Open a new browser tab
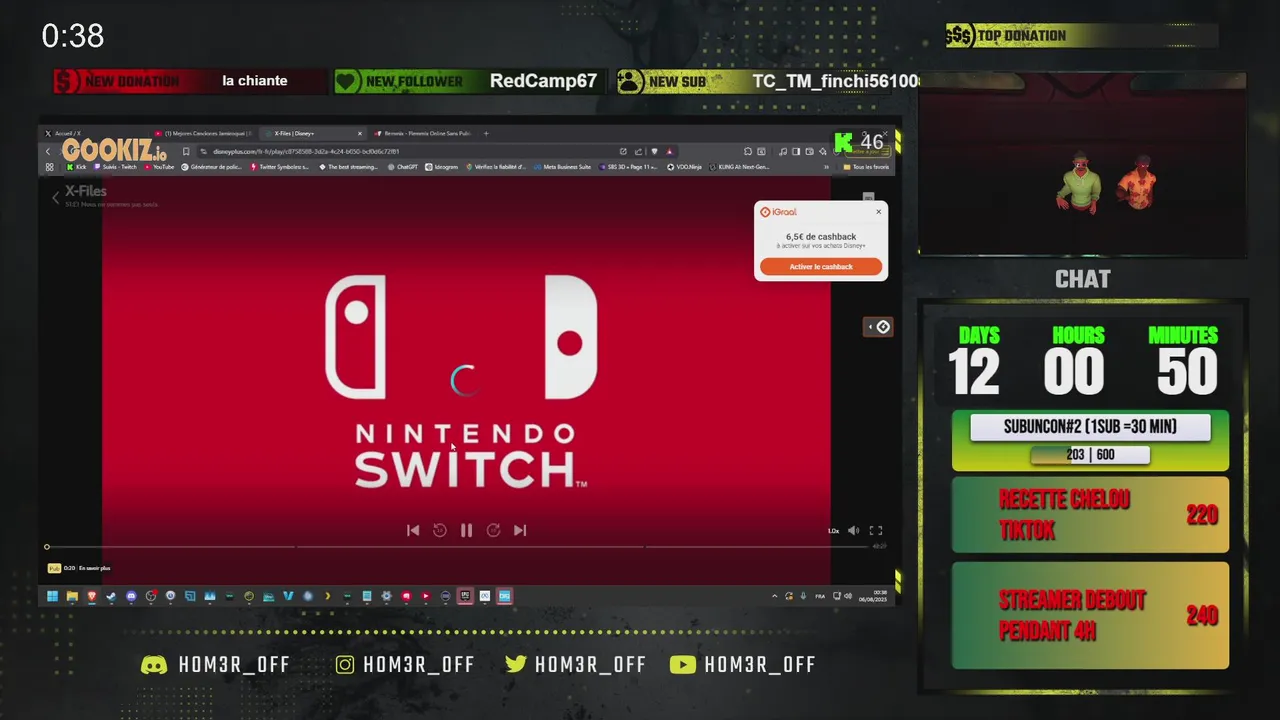The width and height of the screenshot is (1280, 720). tap(486, 133)
